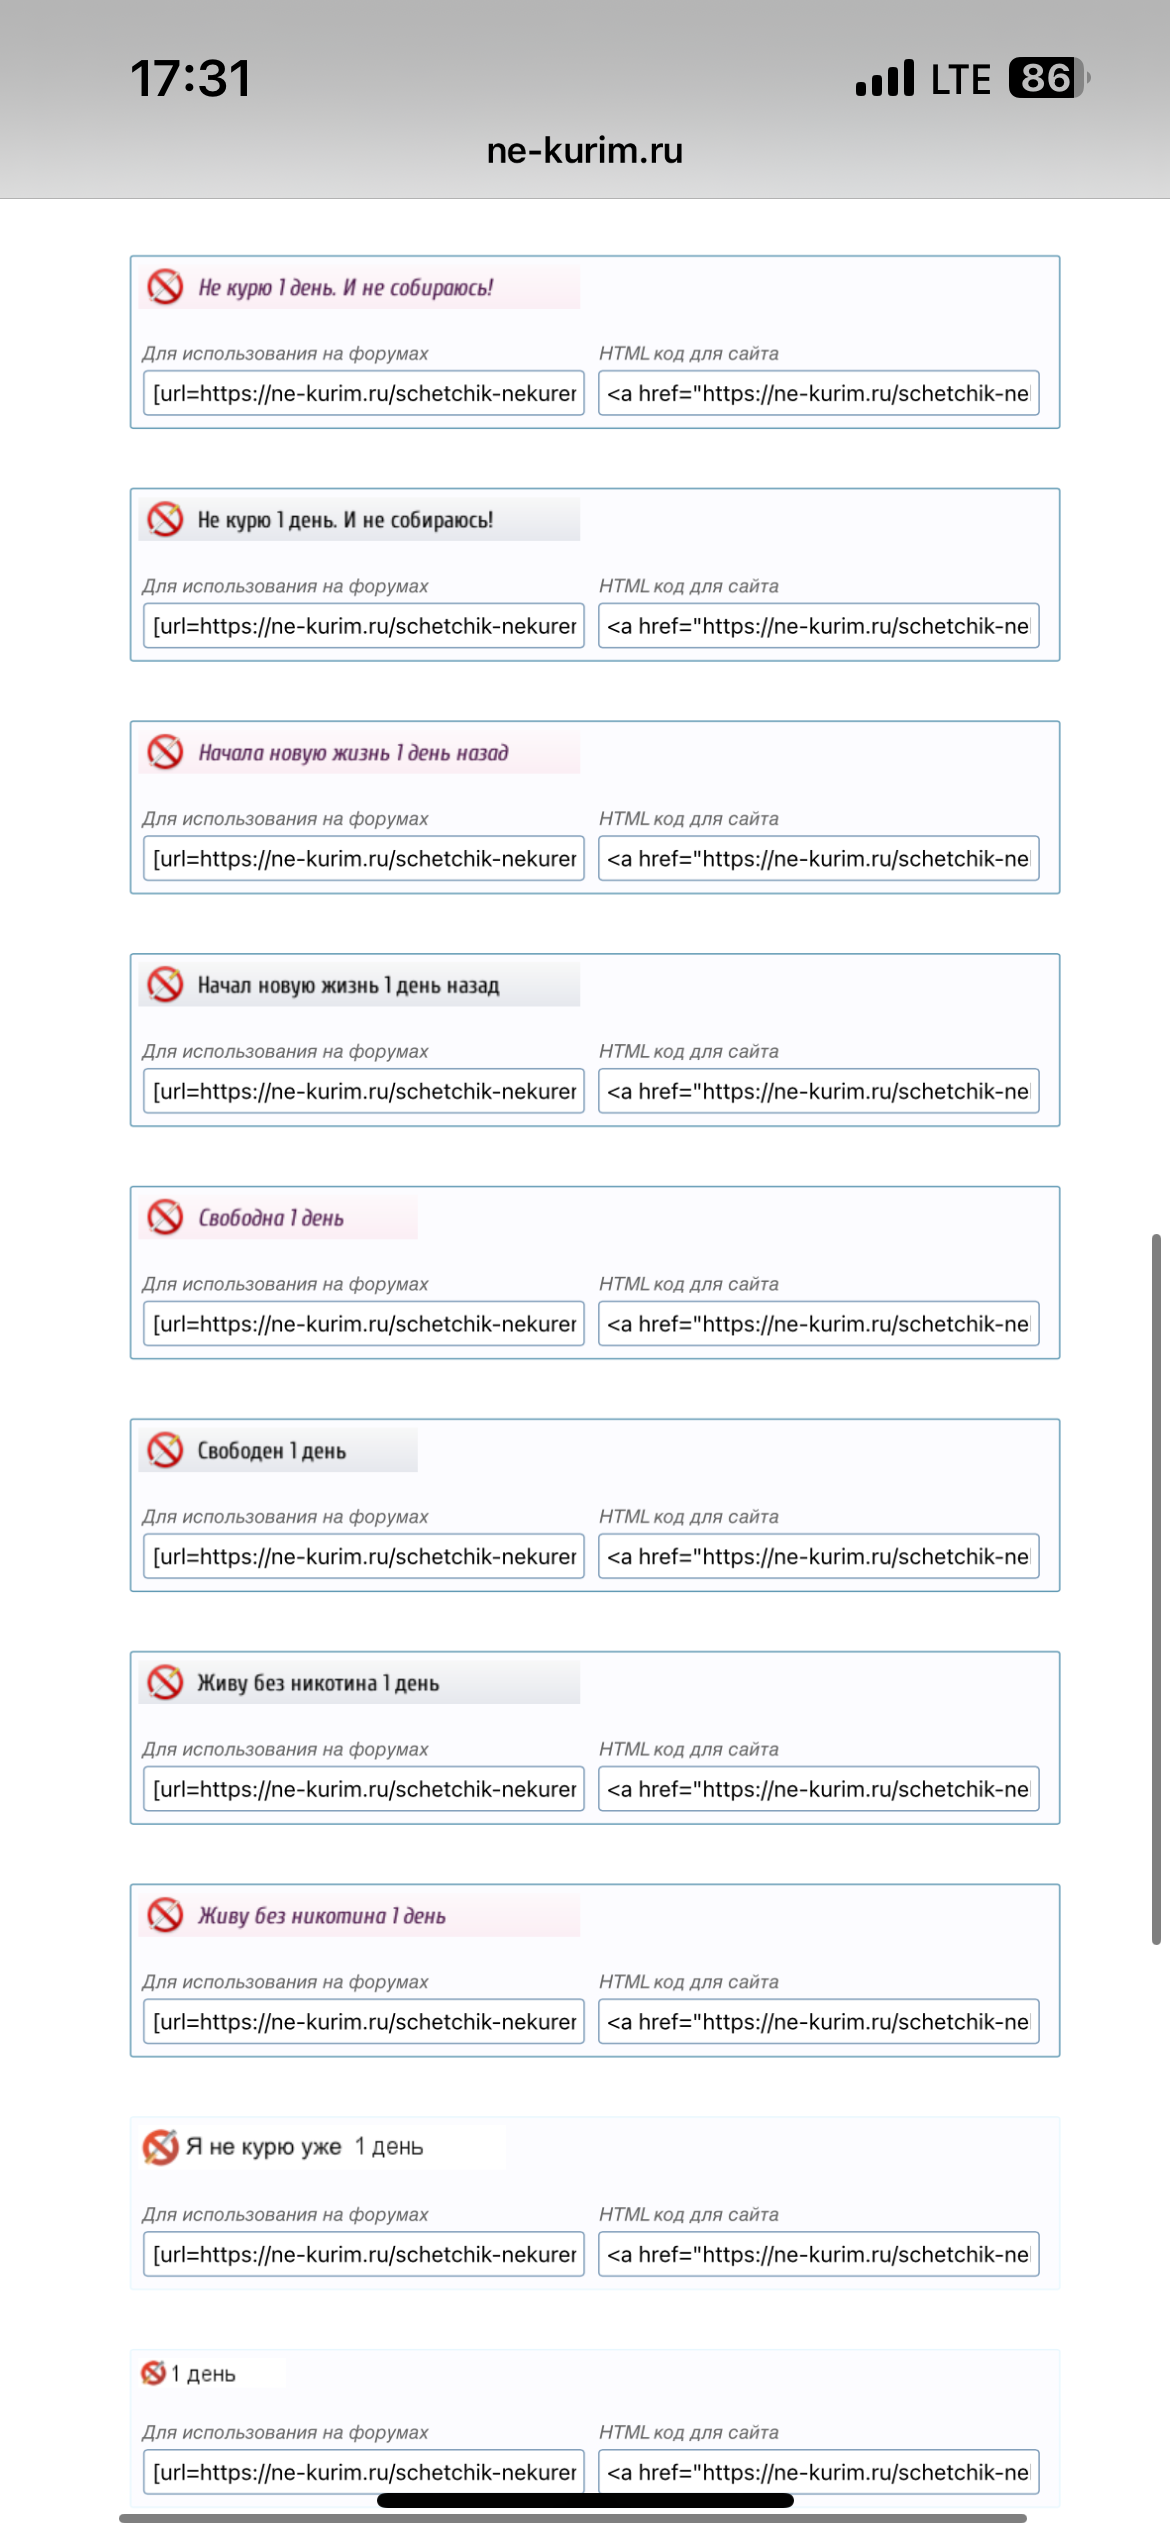Tap the no-smoking icon beside pink italic "Живу без никотина"

[x=165, y=1915]
